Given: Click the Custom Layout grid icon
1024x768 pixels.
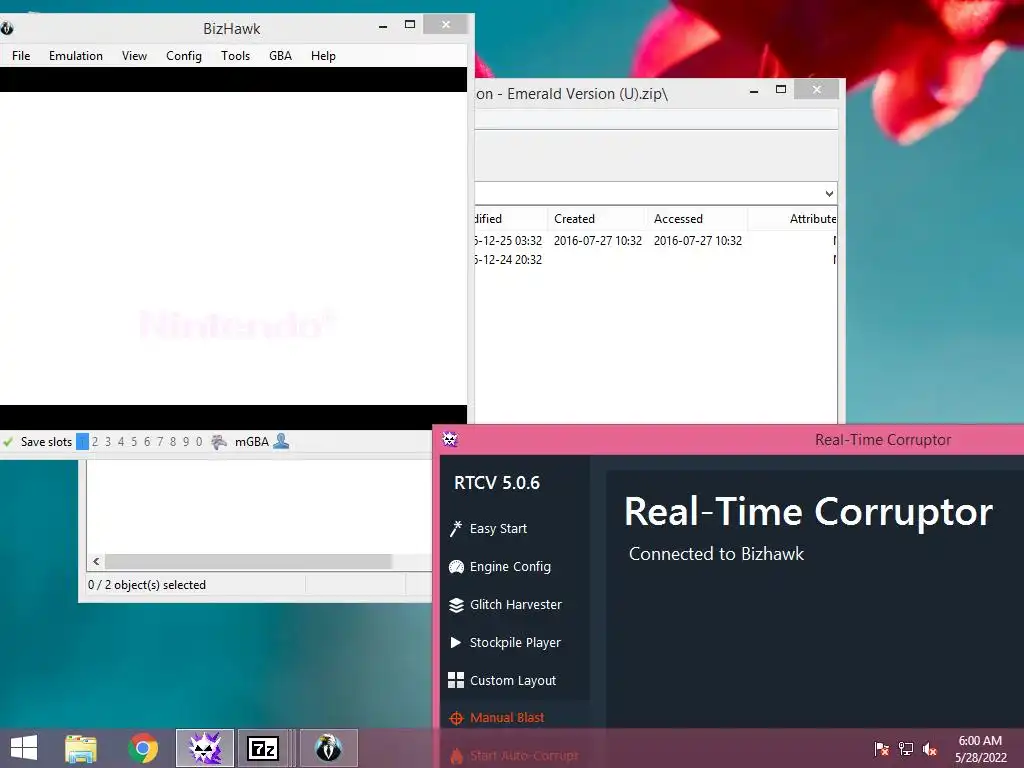Looking at the screenshot, I should (x=456, y=680).
